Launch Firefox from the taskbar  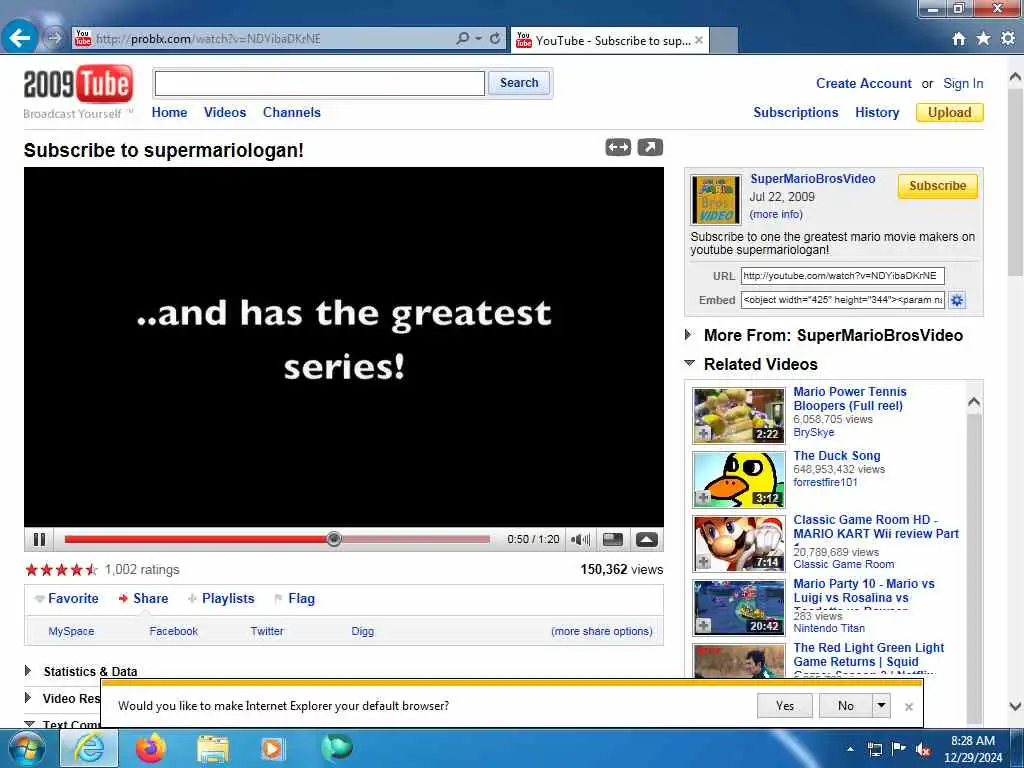[x=151, y=748]
